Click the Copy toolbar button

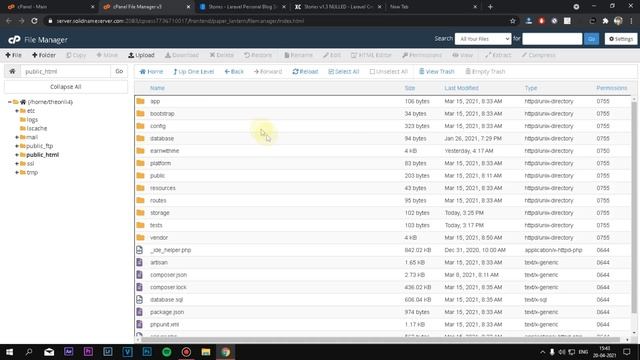[76, 55]
